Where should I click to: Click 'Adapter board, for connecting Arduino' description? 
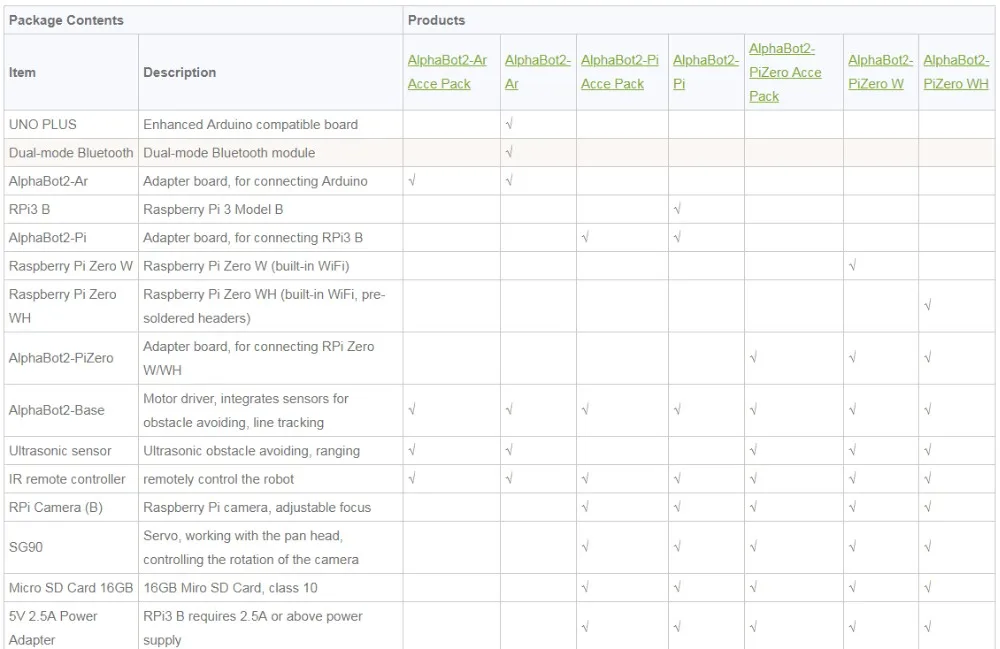pyautogui.click(x=255, y=181)
